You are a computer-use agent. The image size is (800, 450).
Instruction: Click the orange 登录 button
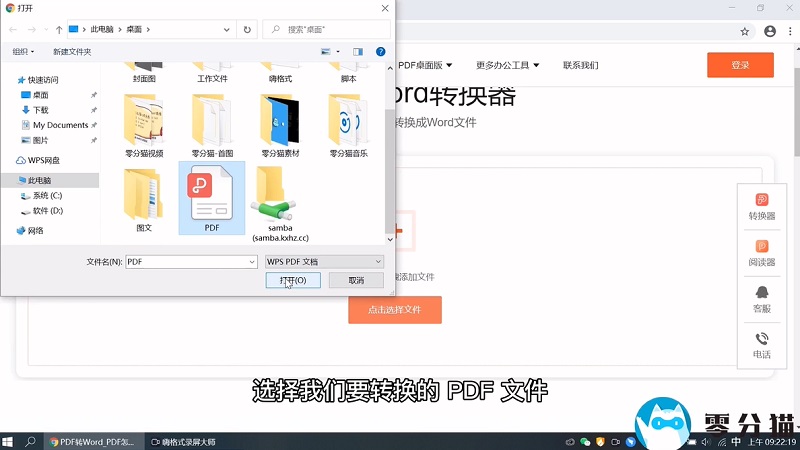[x=740, y=65]
